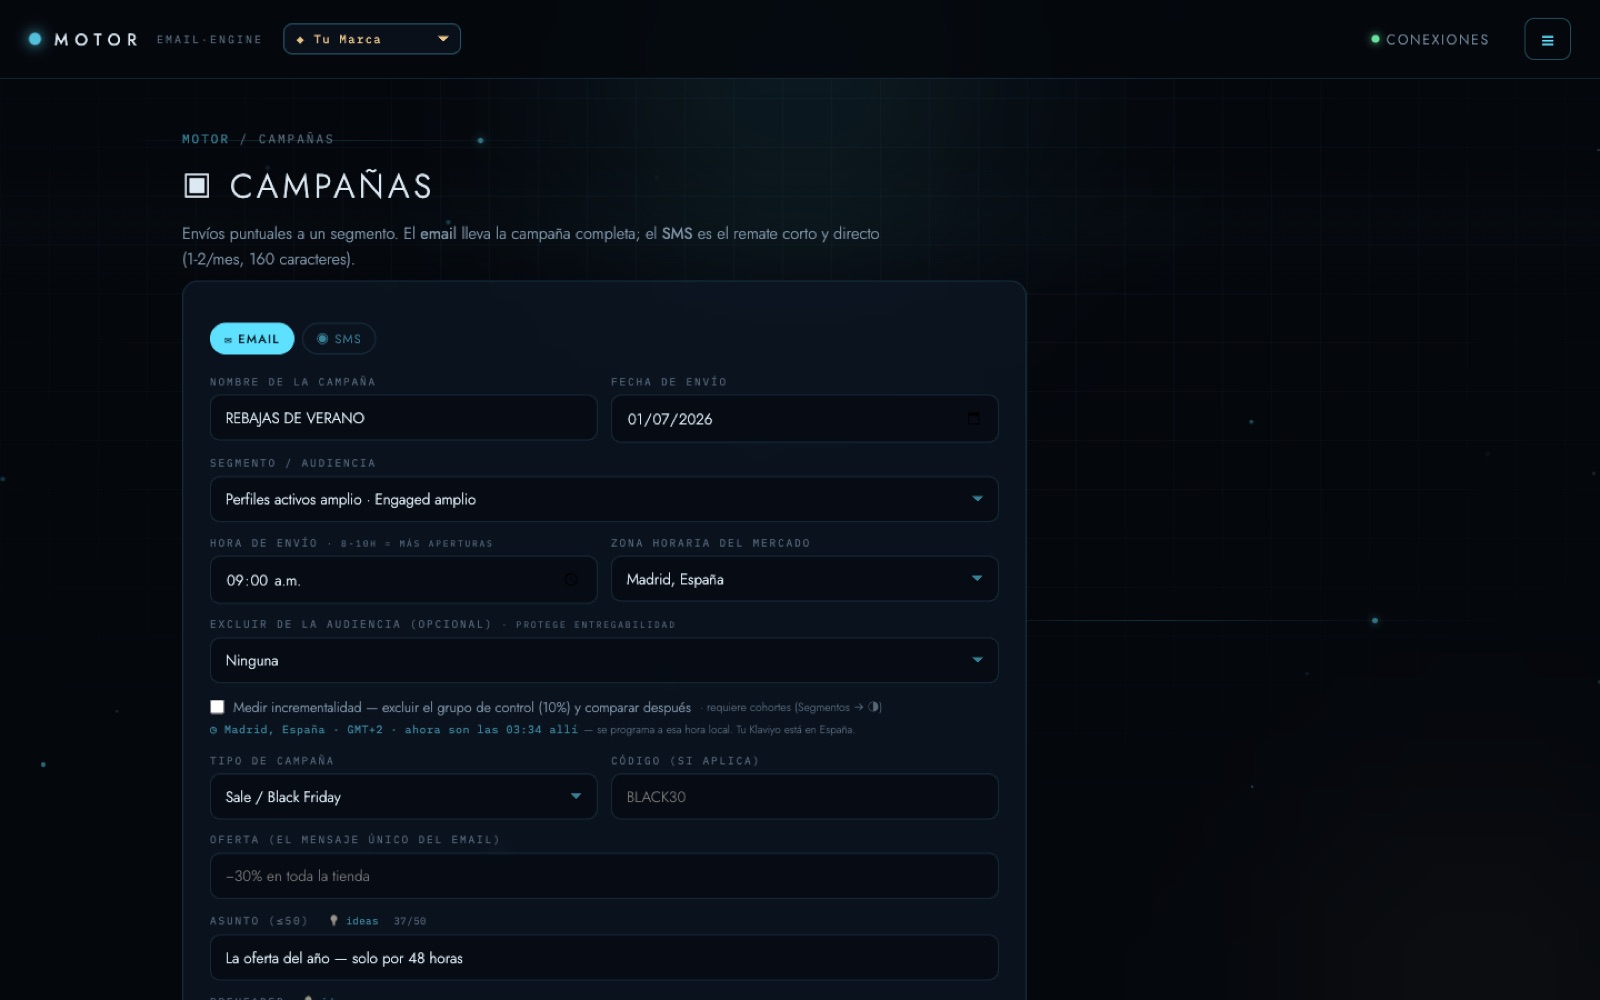Click the calendar icon in the send date field
This screenshot has height=1000, width=1600.
[x=973, y=418]
